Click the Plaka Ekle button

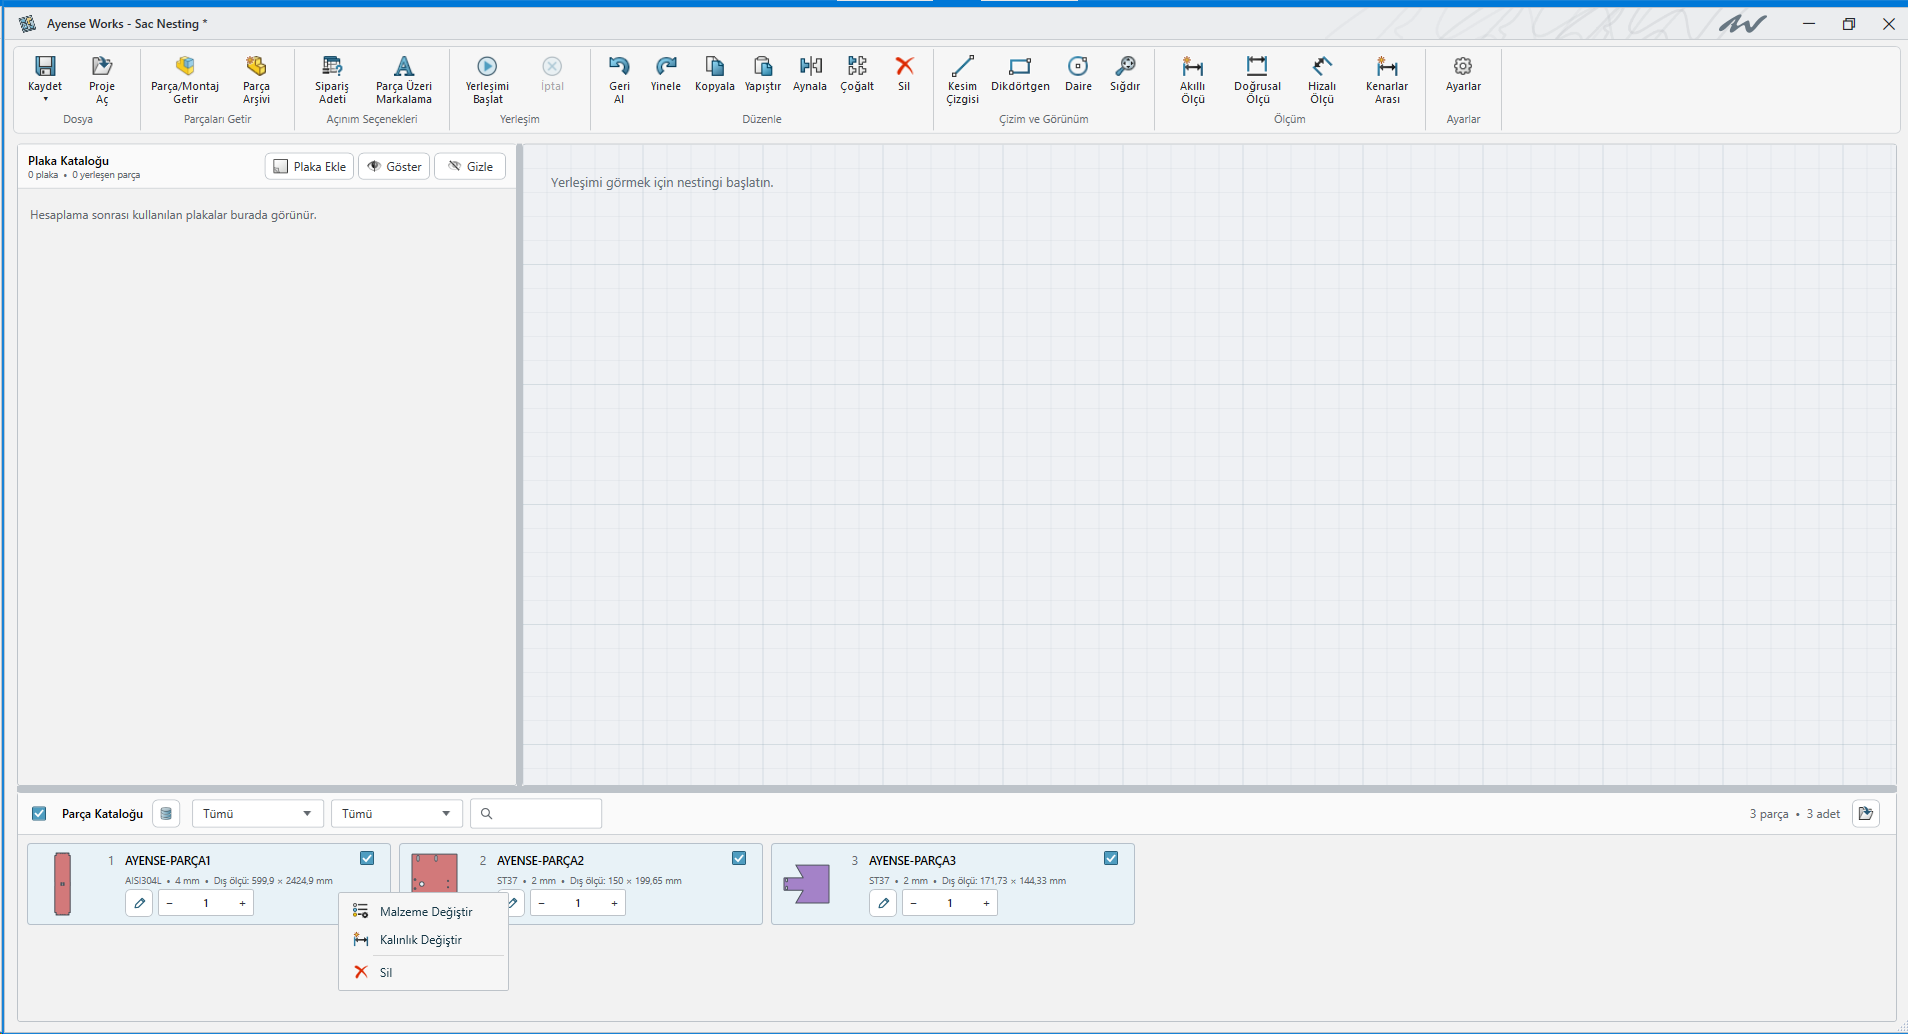tap(309, 166)
